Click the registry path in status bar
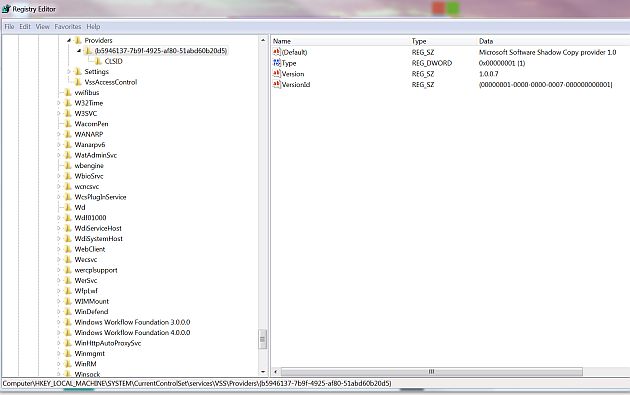 pyautogui.click(x=197, y=383)
